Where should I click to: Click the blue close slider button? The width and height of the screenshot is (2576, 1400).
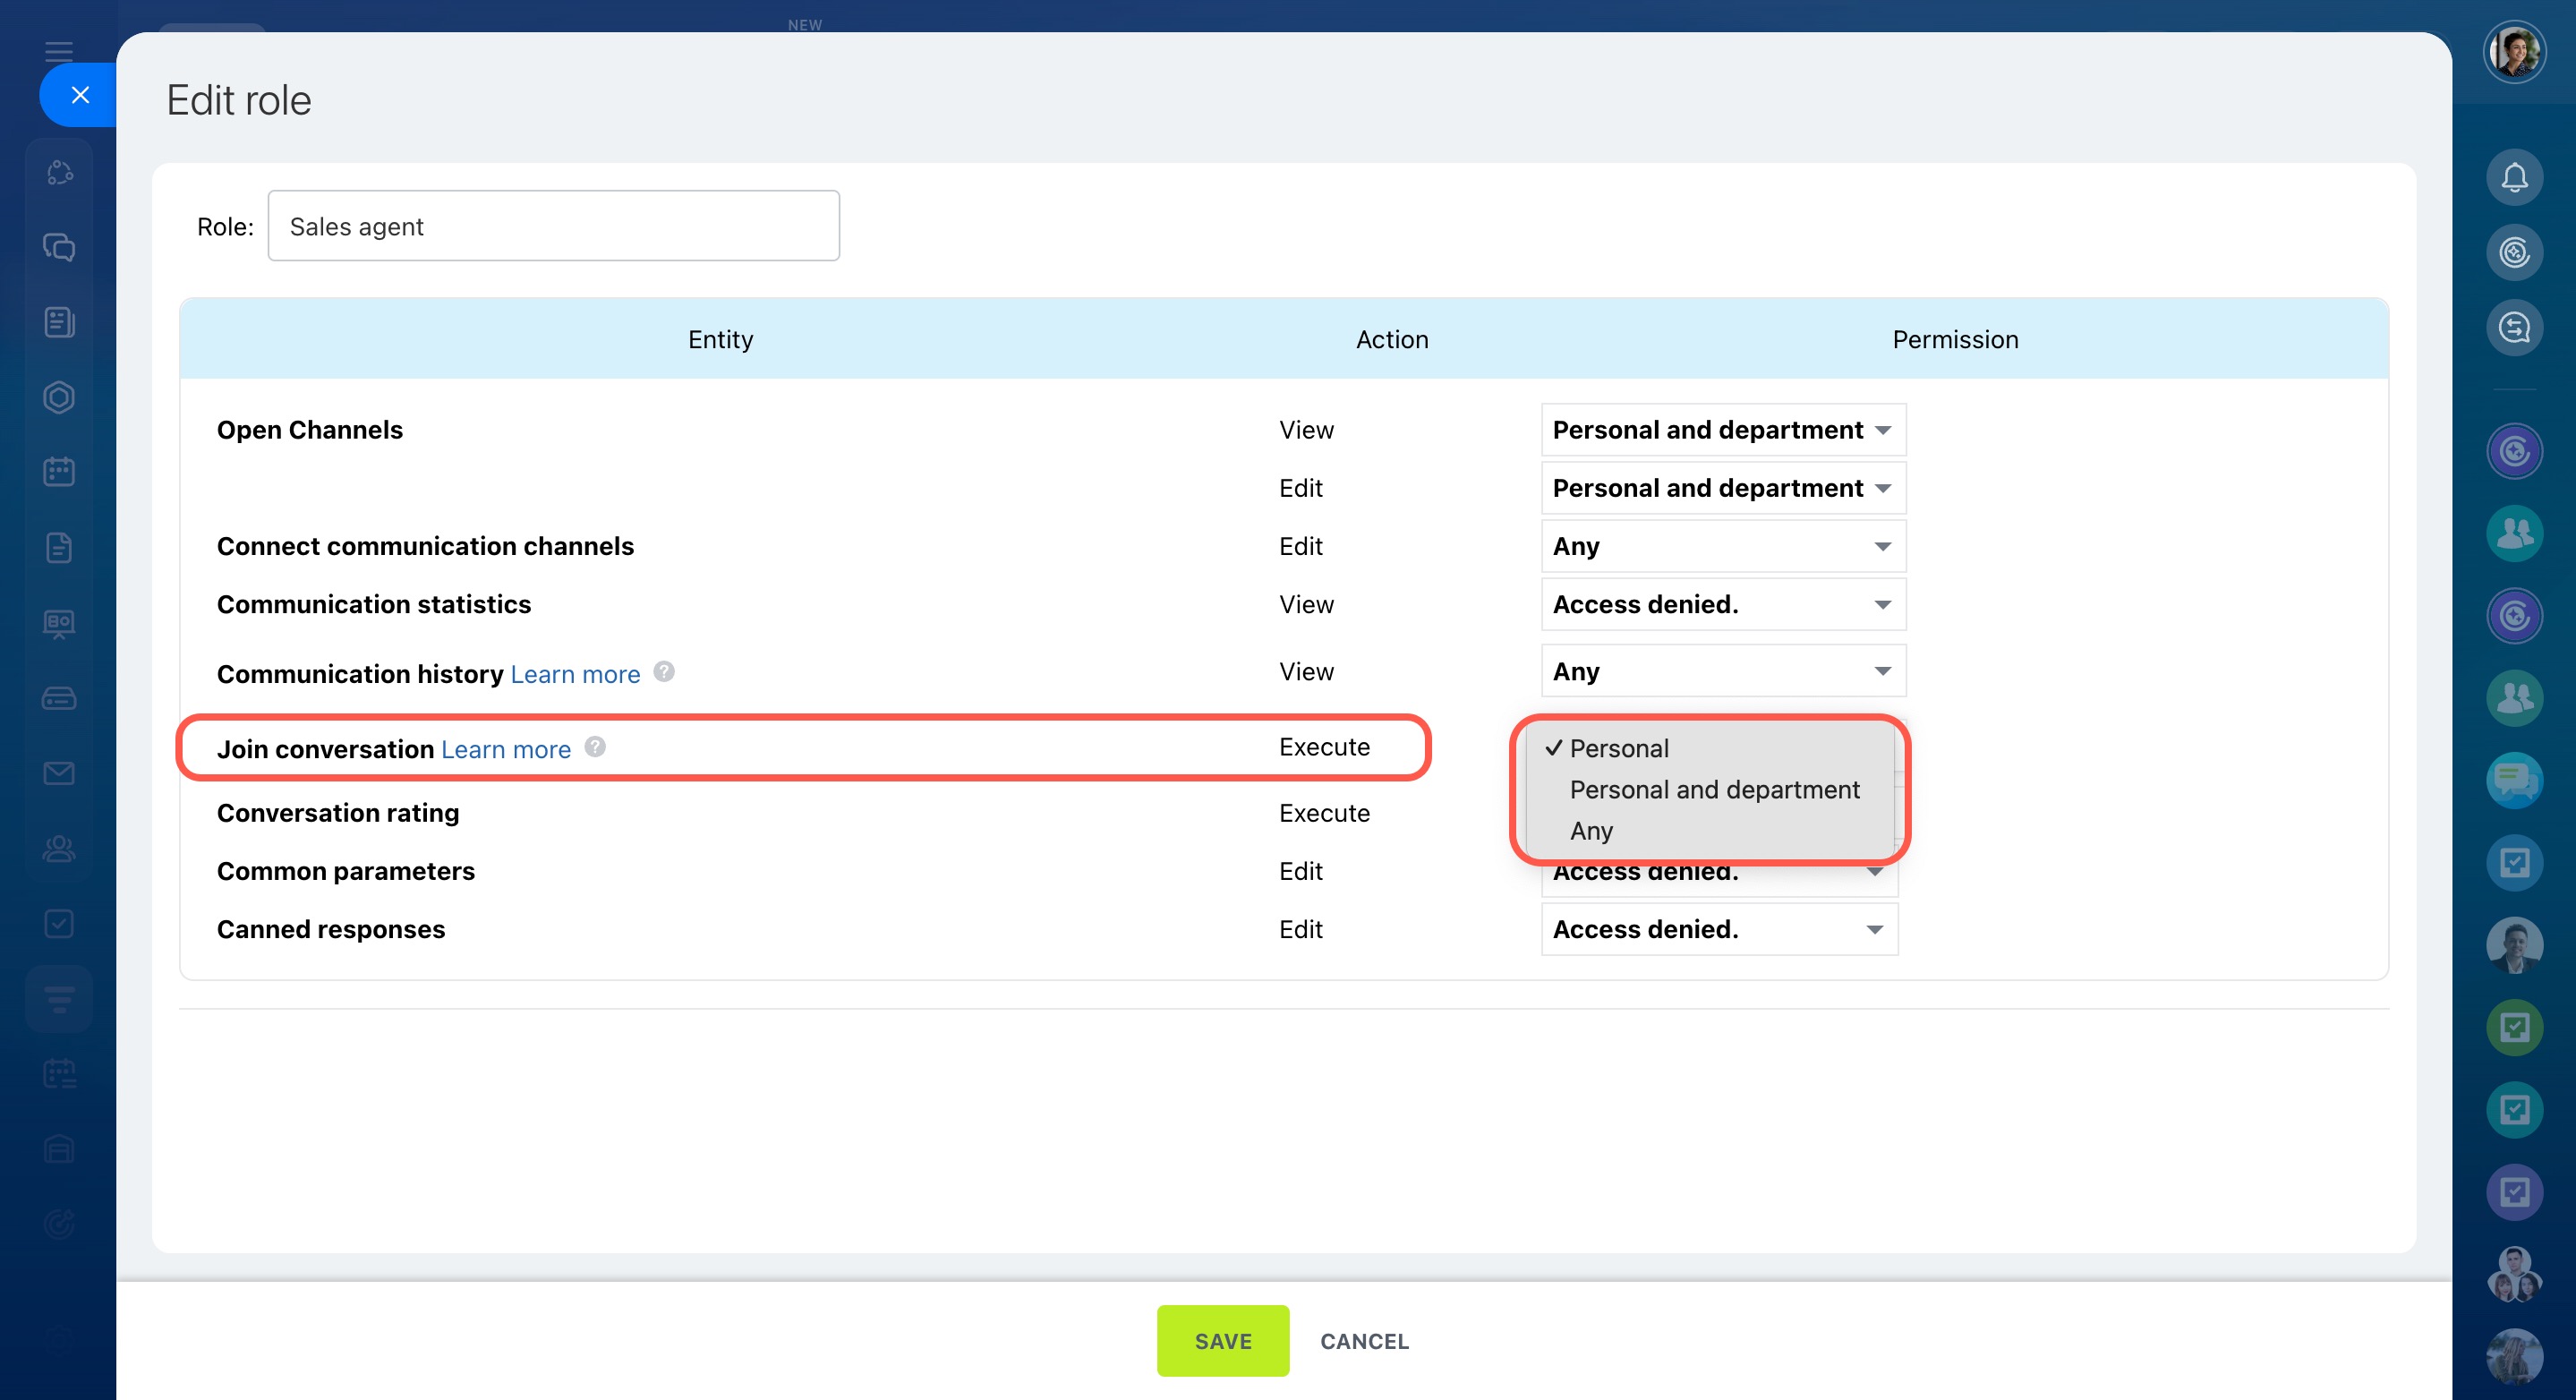point(80,95)
